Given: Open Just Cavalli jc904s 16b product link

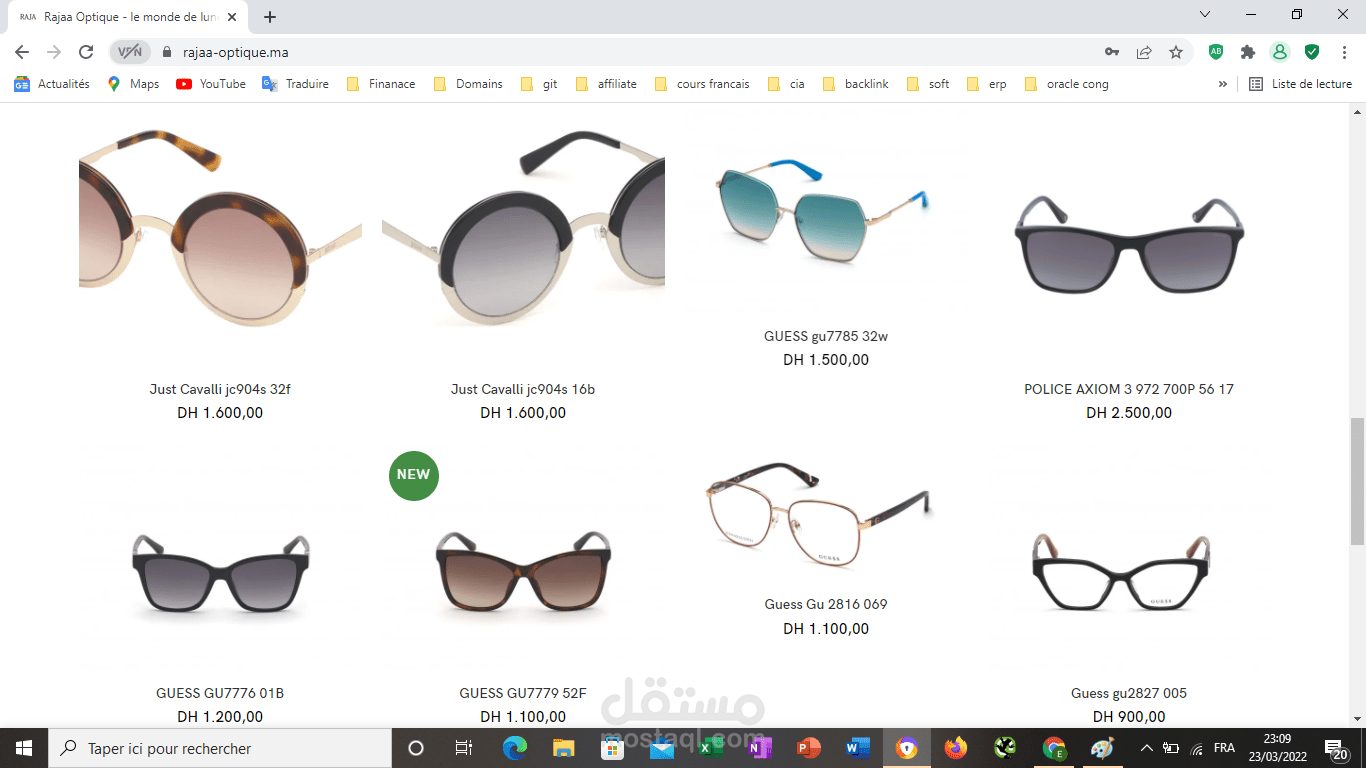Looking at the screenshot, I should [x=523, y=389].
